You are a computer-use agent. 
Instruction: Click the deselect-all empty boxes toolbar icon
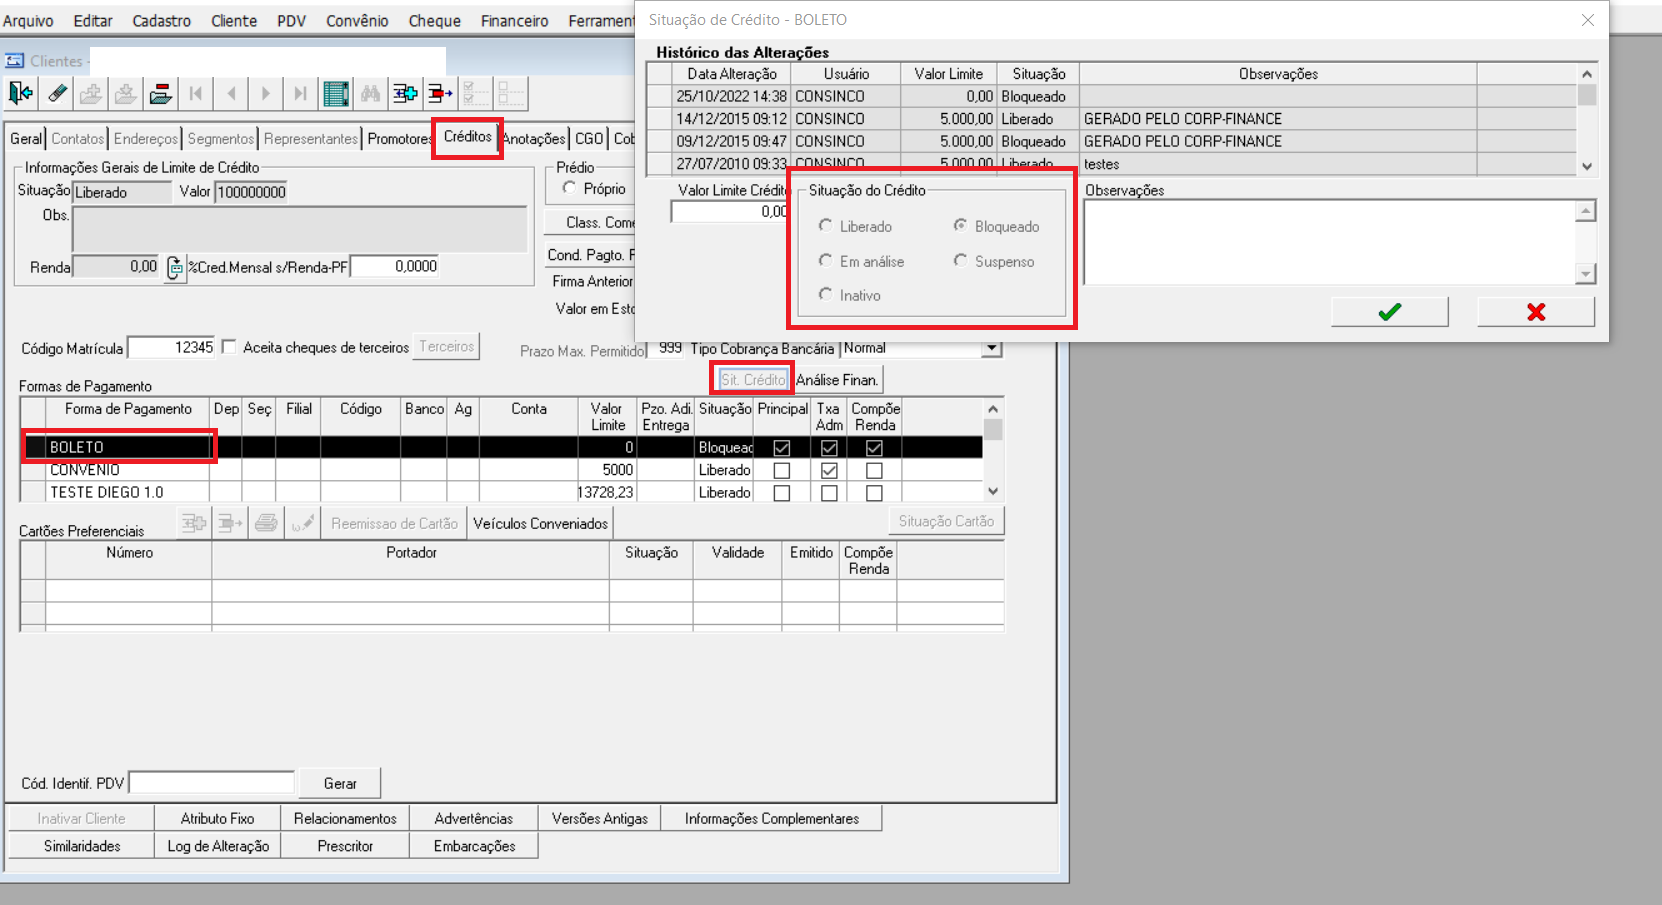511,94
